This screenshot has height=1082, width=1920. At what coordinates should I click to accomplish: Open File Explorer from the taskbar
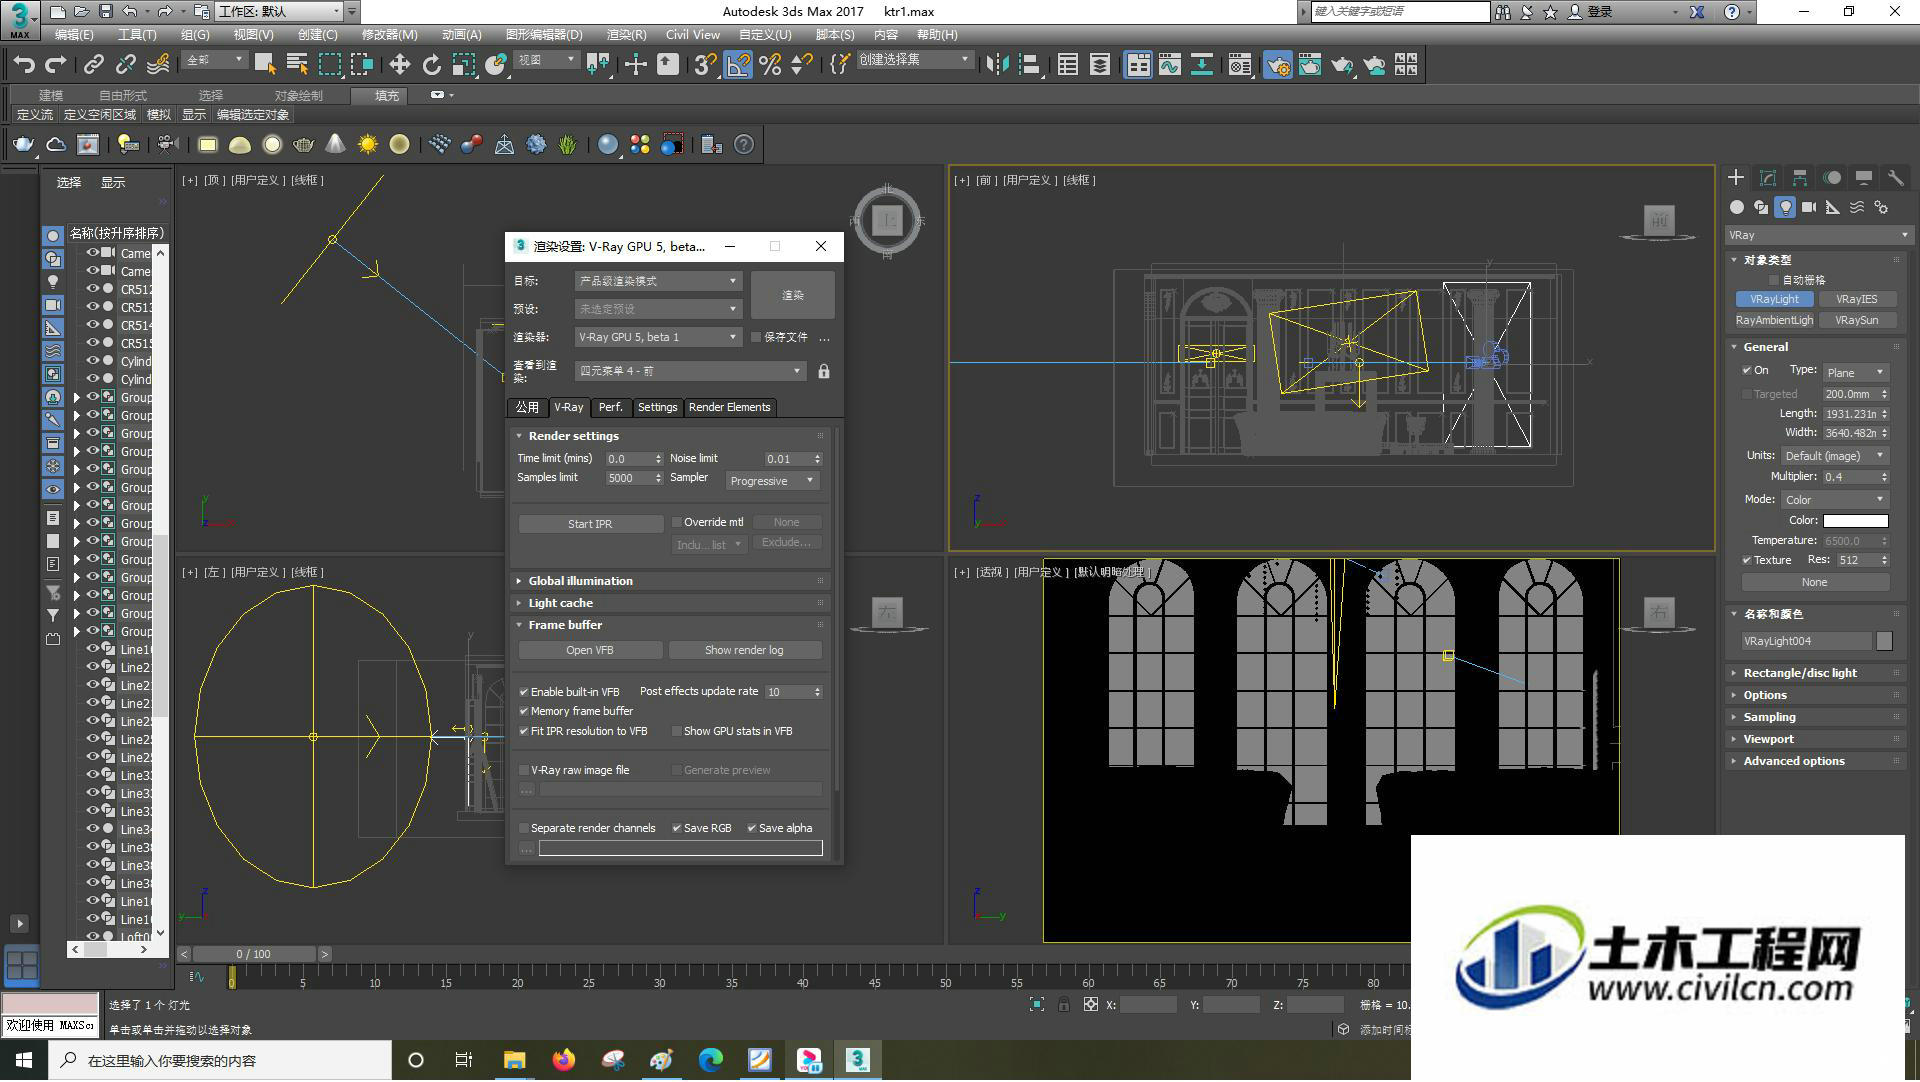coord(515,1060)
